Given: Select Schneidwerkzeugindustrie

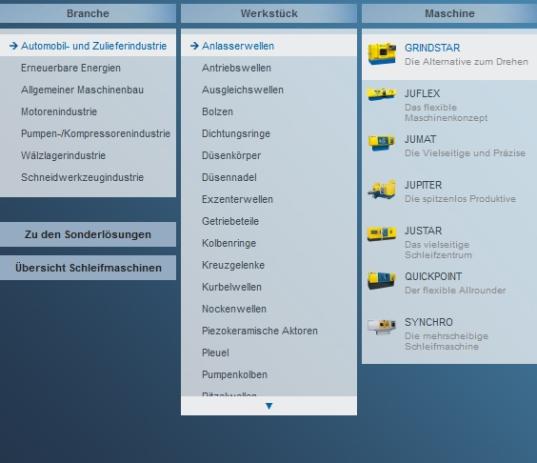Looking at the screenshot, I should tap(82, 177).
